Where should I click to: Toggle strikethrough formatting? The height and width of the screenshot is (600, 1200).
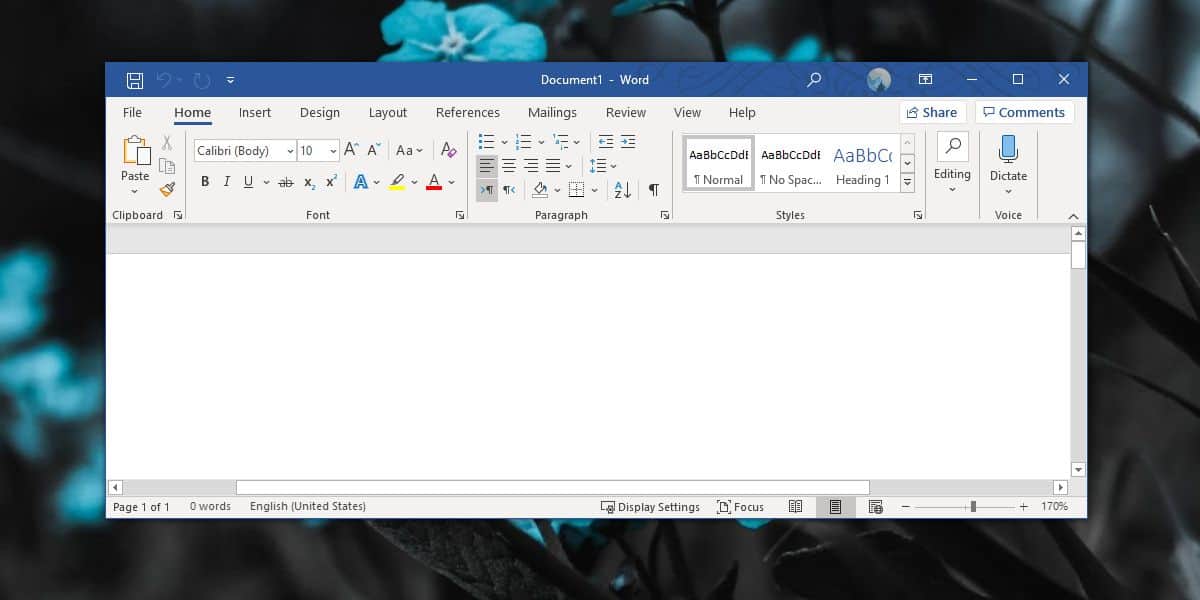point(286,182)
